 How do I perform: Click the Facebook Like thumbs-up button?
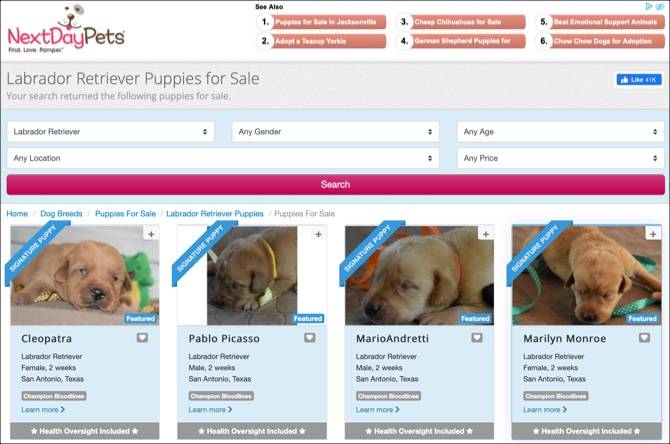coord(639,79)
